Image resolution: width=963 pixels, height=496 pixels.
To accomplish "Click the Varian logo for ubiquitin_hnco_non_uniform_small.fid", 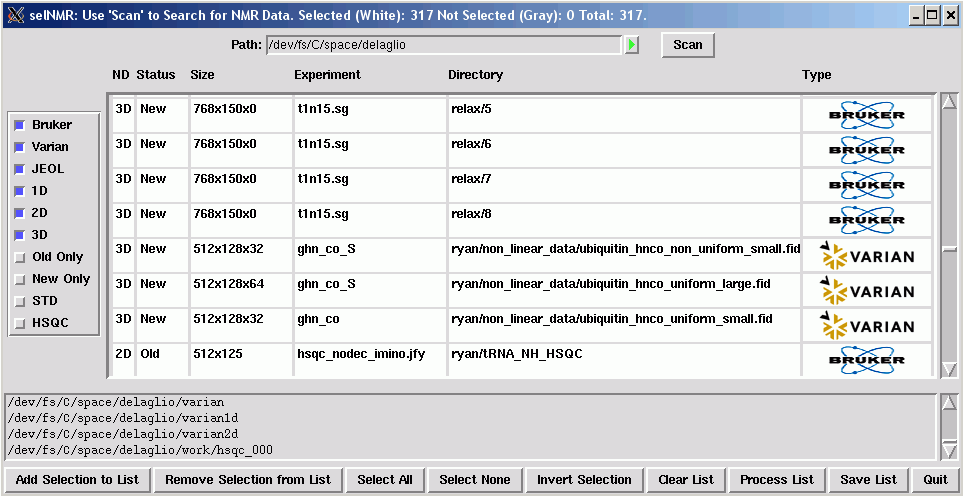I will click(866, 255).
